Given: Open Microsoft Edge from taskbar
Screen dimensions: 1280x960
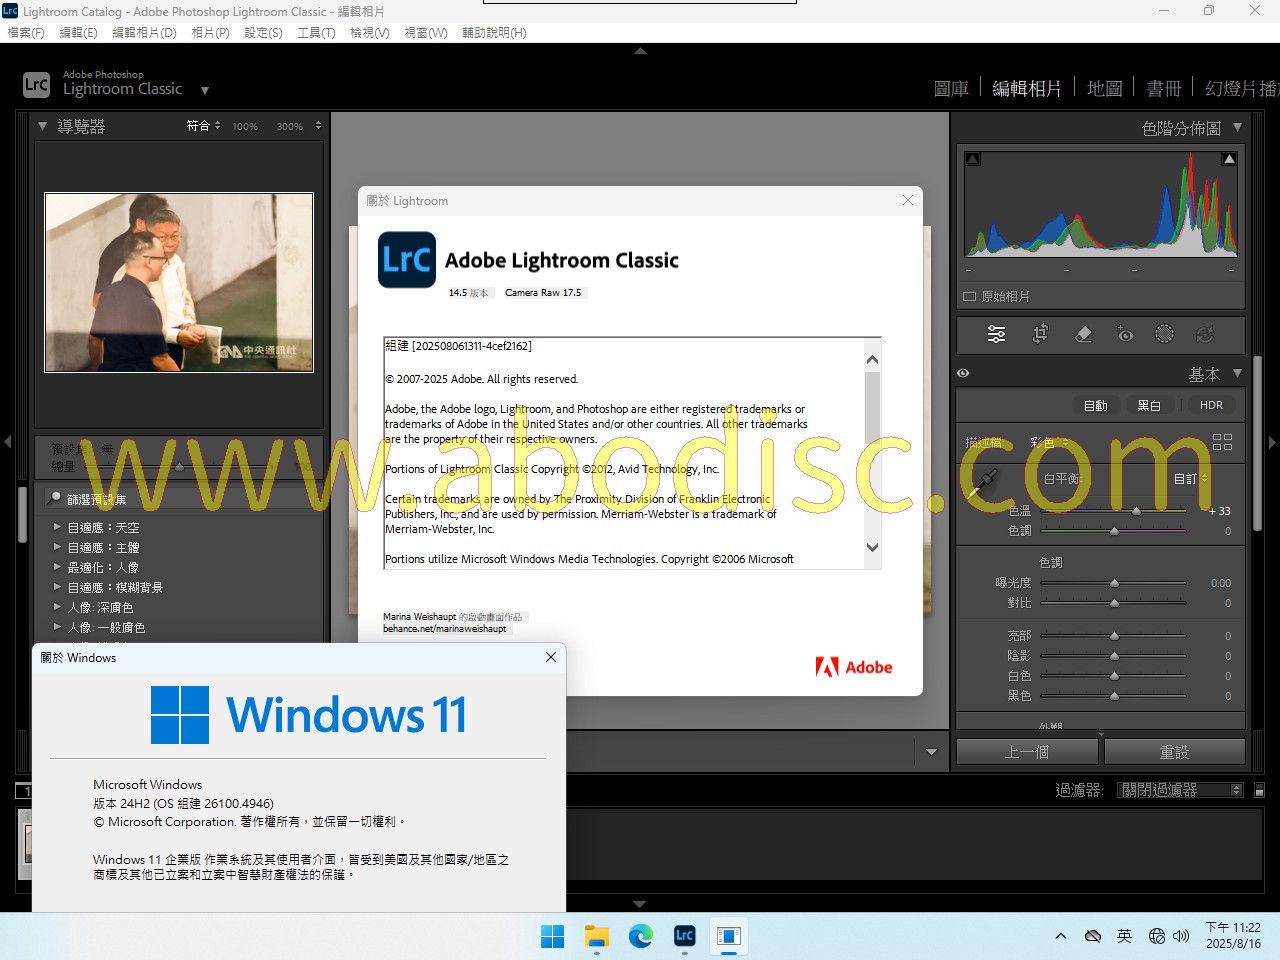Looking at the screenshot, I should [641, 936].
